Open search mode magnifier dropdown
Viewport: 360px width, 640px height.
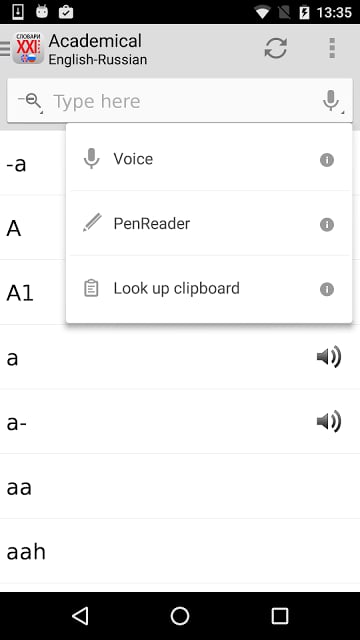coord(30,101)
